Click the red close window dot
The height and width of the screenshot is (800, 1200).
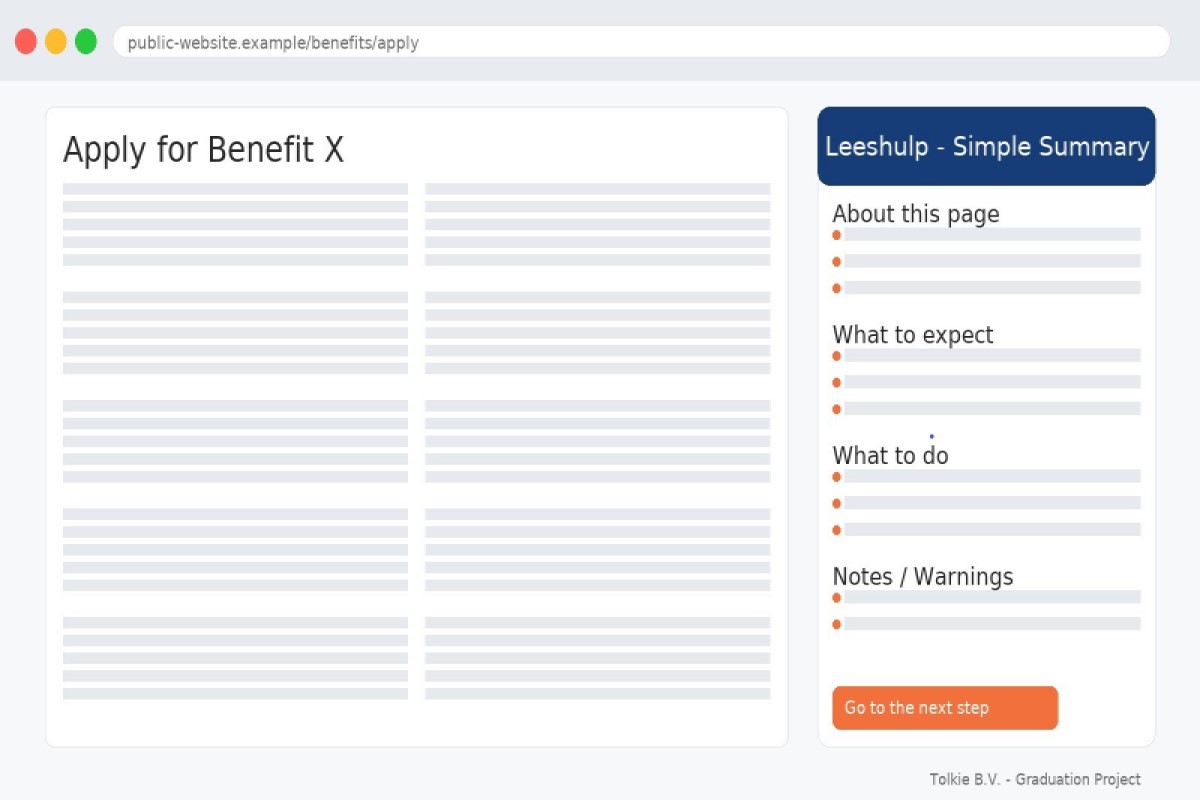click(26, 42)
